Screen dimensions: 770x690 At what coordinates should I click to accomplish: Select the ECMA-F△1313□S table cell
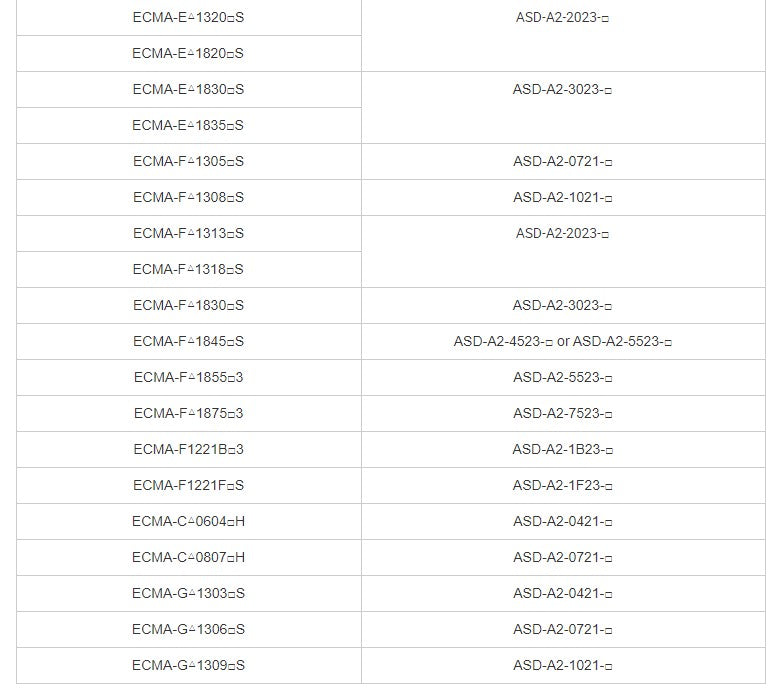pyautogui.click(x=188, y=234)
